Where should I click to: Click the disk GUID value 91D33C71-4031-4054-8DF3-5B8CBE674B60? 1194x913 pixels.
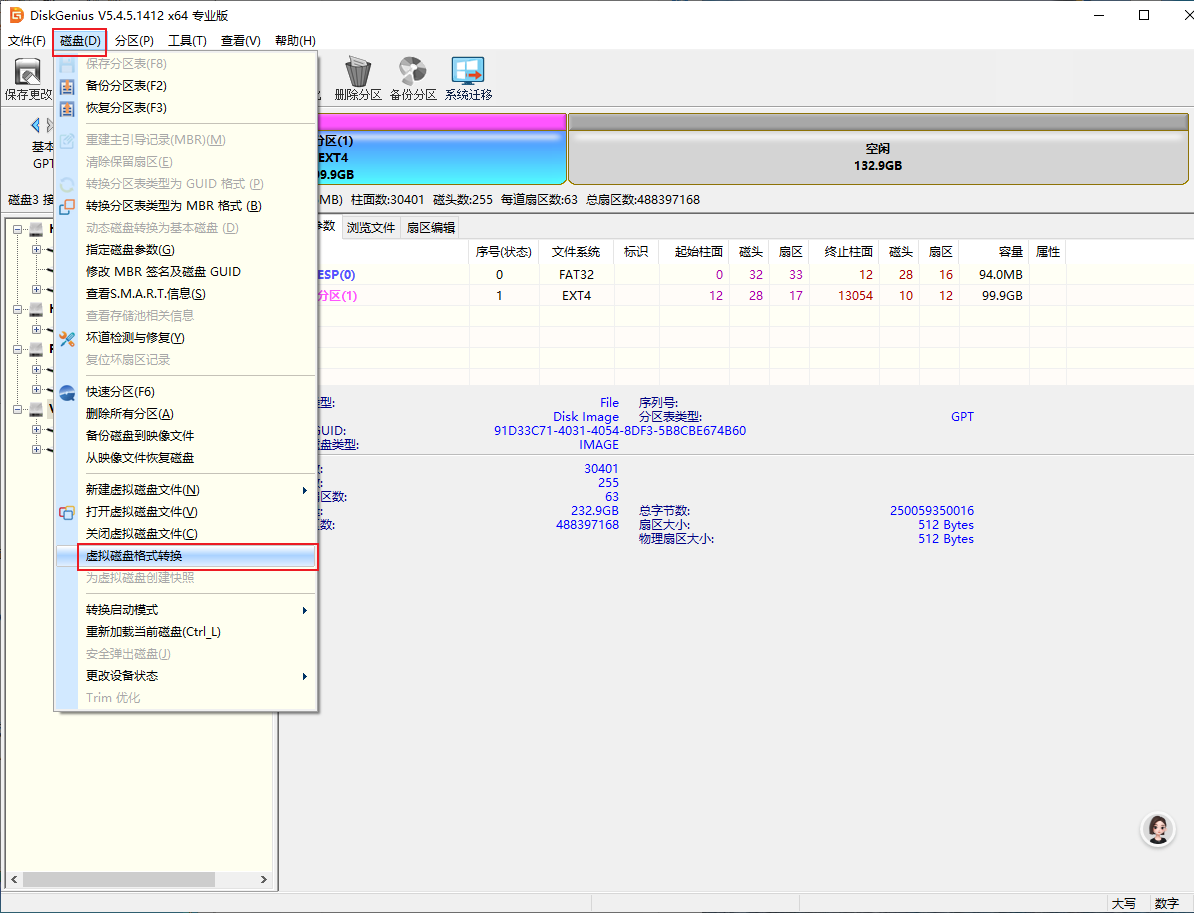click(x=620, y=431)
